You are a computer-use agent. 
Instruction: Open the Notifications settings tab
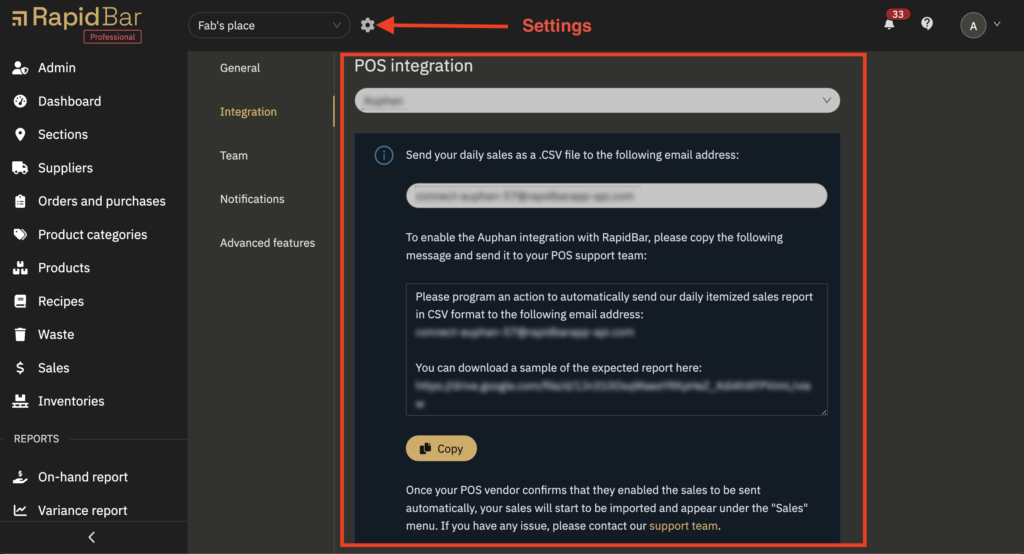coord(252,199)
